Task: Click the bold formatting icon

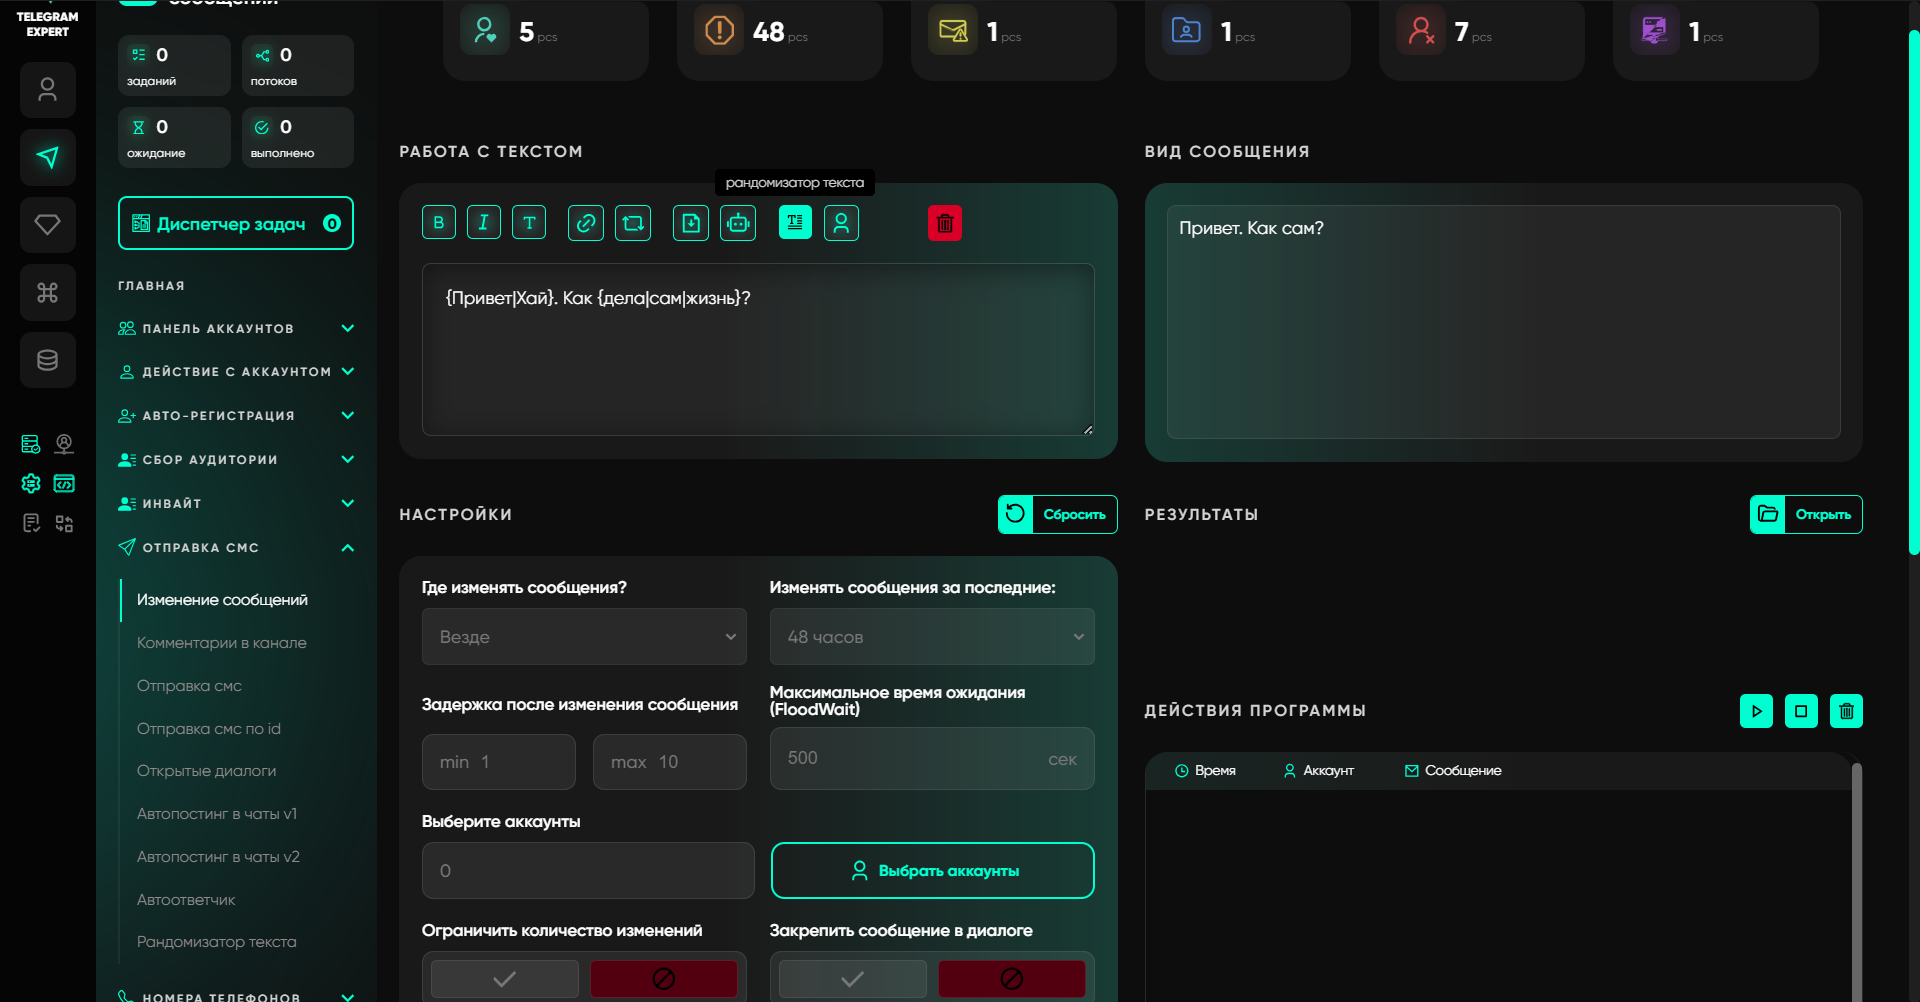Action: pyautogui.click(x=439, y=223)
